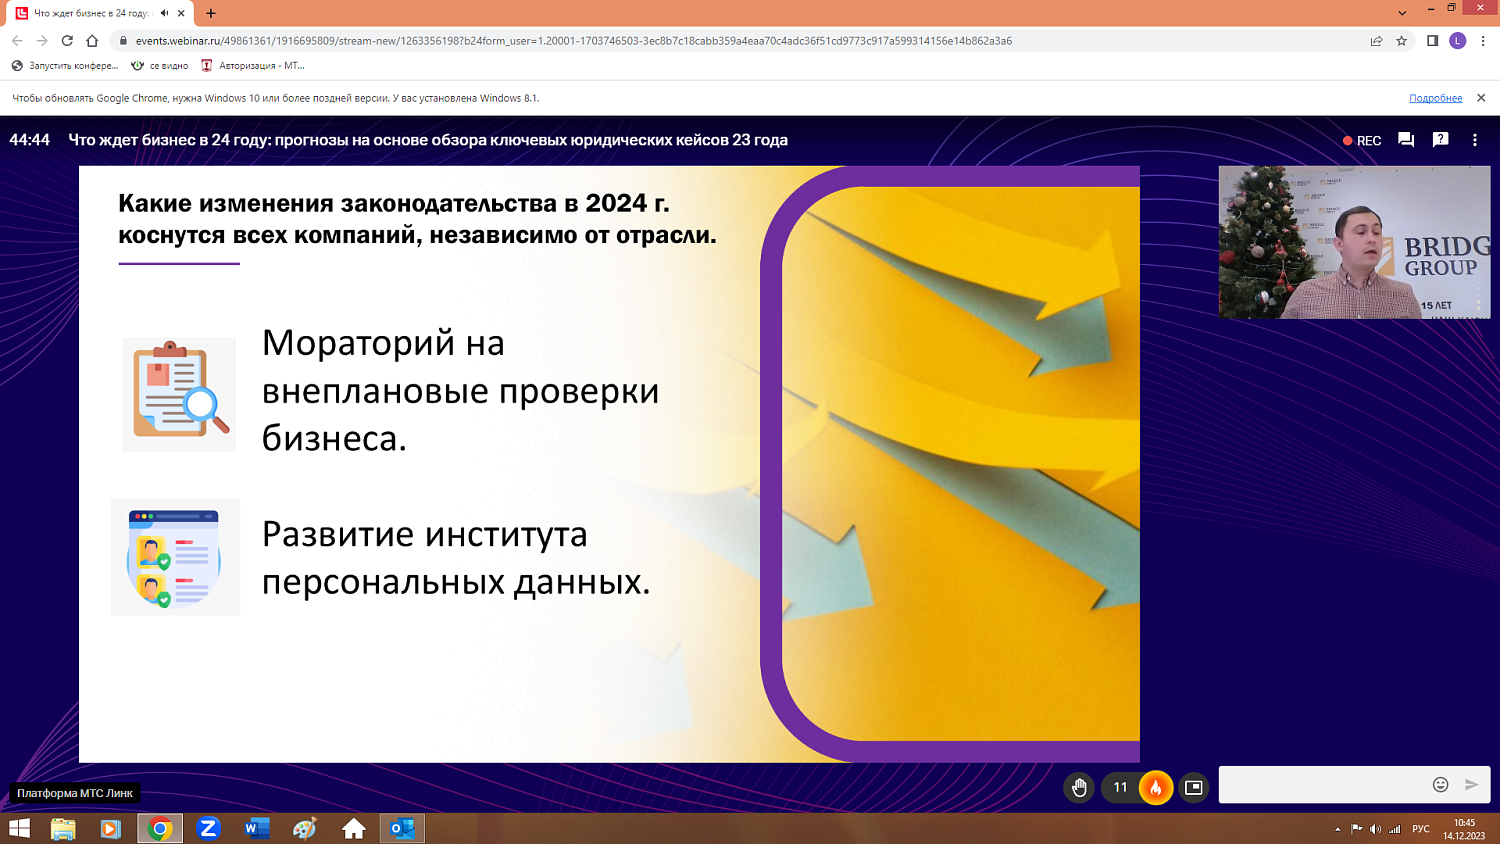Viewport: 1500px width, 844px height.
Task: Select the speaker video thumbnail
Action: pyautogui.click(x=1354, y=242)
